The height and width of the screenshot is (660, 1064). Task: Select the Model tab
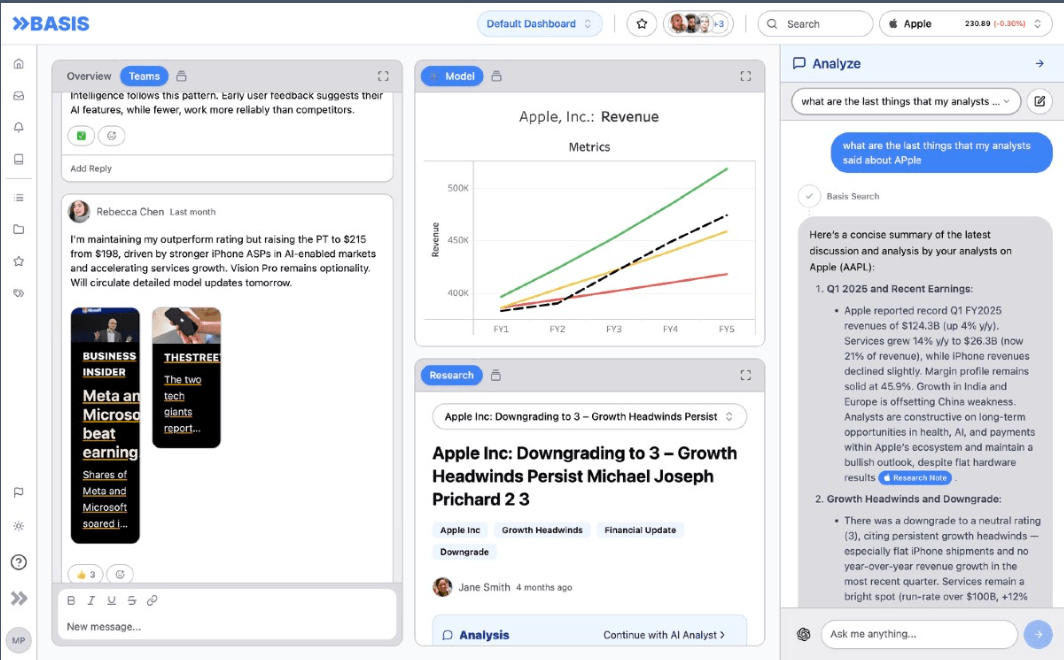[452, 76]
